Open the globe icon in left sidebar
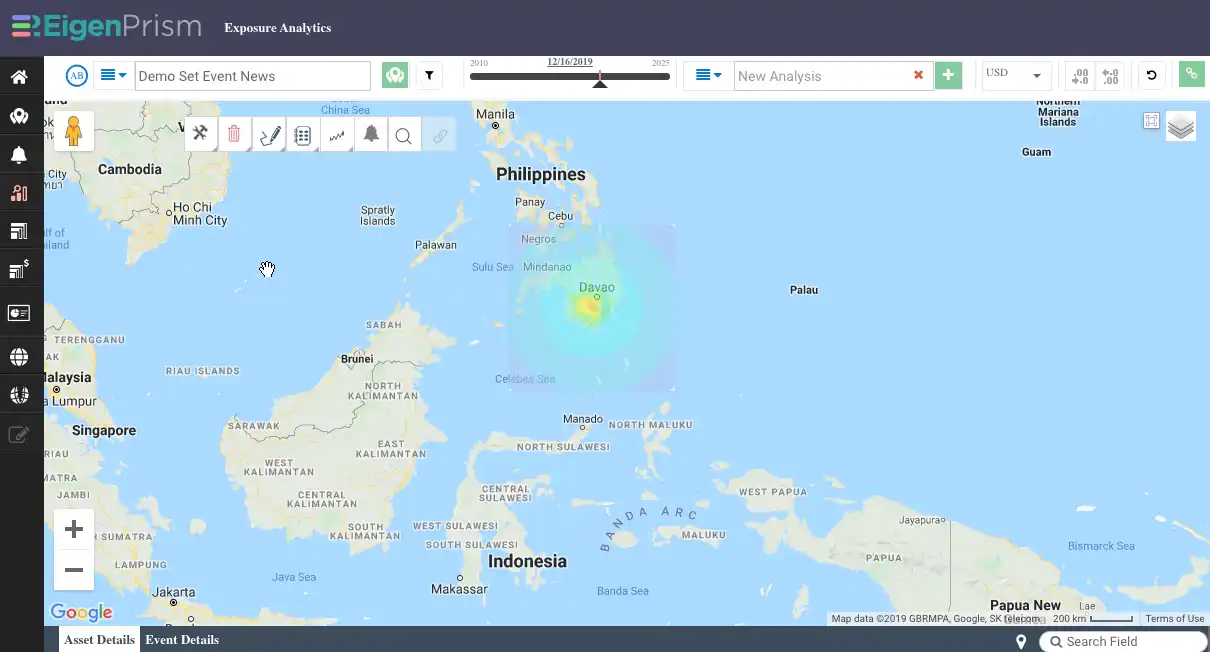1210x652 pixels. pos(19,357)
